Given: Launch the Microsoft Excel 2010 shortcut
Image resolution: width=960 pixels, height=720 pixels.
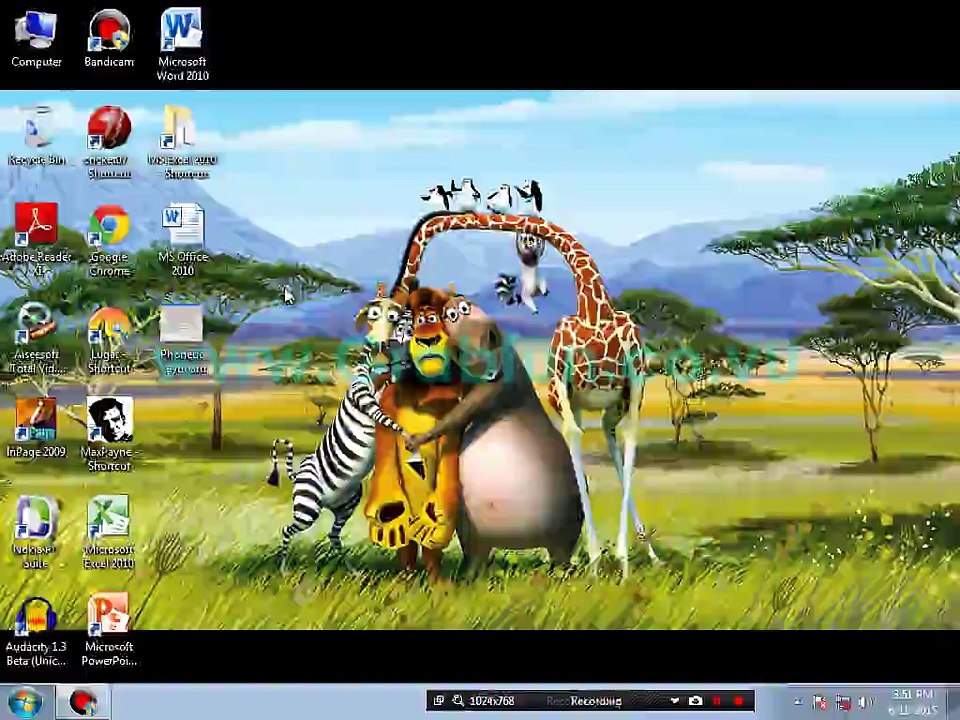Looking at the screenshot, I should pyautogui.click(x=108, y=531).
